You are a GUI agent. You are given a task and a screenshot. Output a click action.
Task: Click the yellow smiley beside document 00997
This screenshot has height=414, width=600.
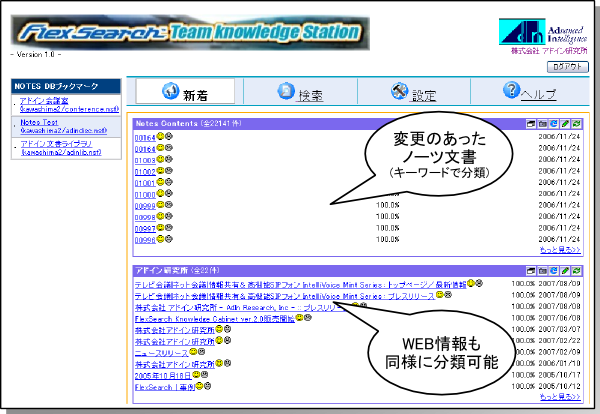[160, 228]
